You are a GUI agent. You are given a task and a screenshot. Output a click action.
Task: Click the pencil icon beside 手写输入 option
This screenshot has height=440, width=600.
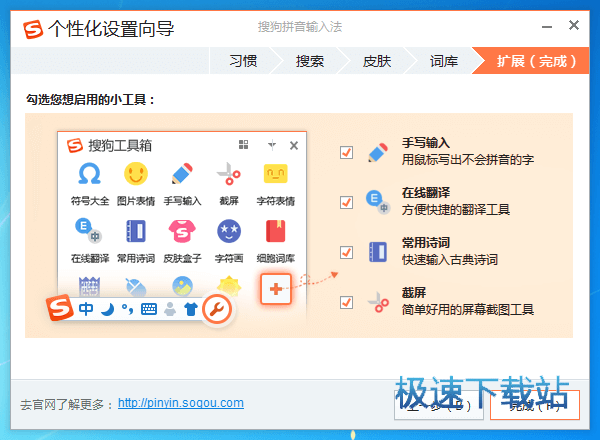(x=378, y=153)
